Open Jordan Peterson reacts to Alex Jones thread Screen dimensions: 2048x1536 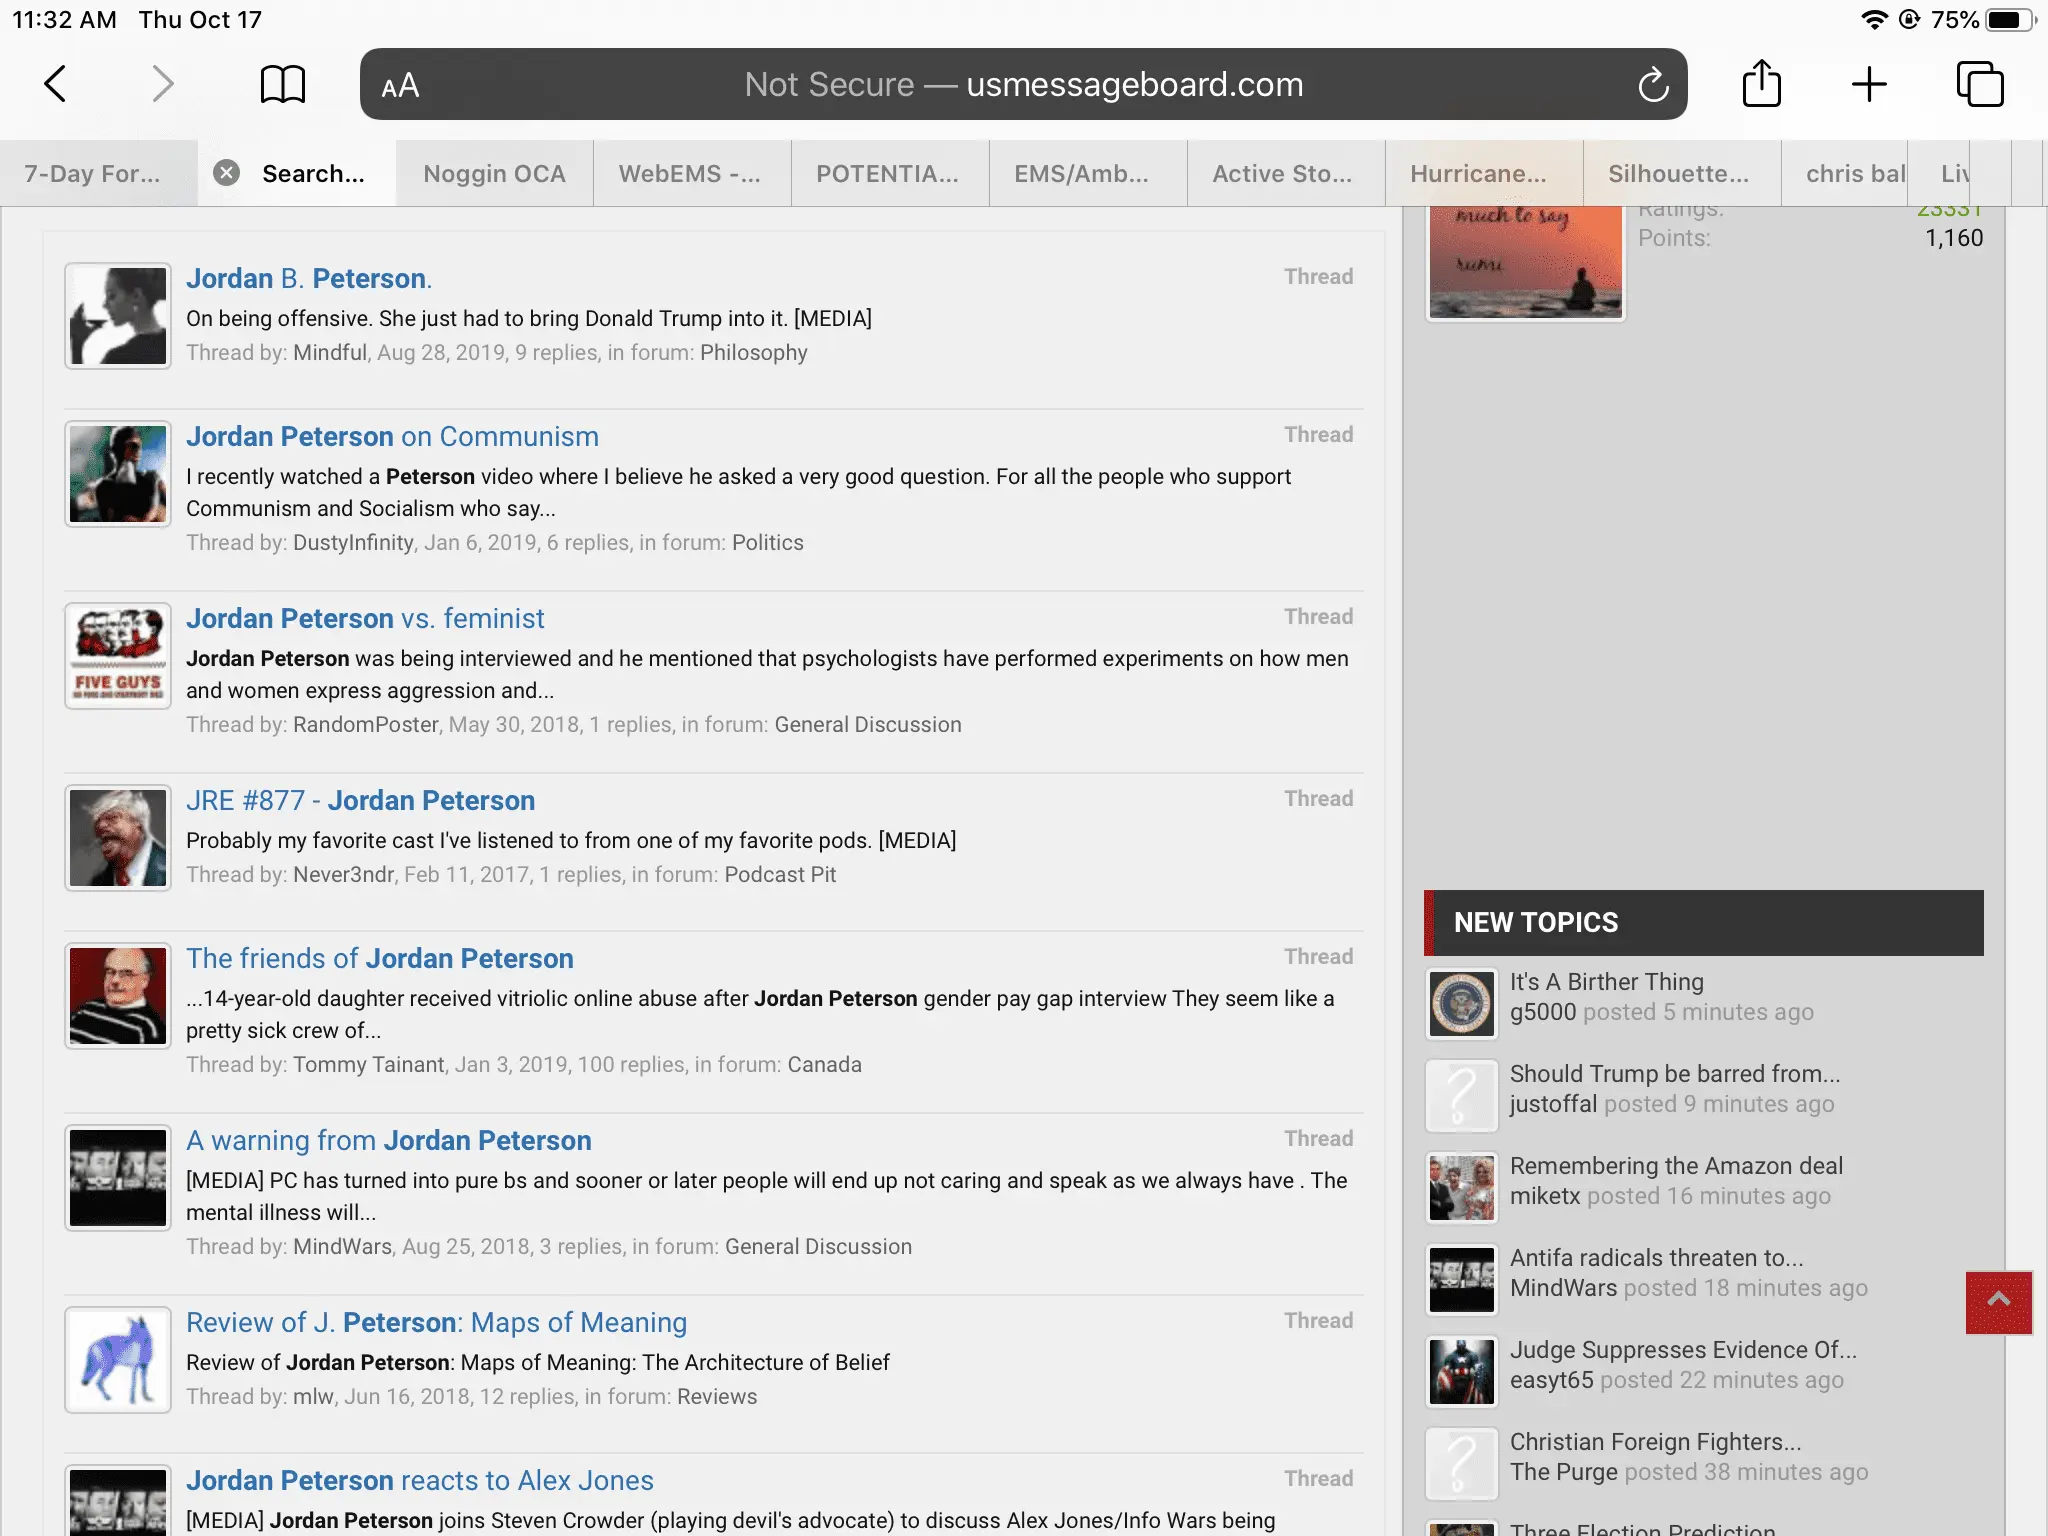420,1480
